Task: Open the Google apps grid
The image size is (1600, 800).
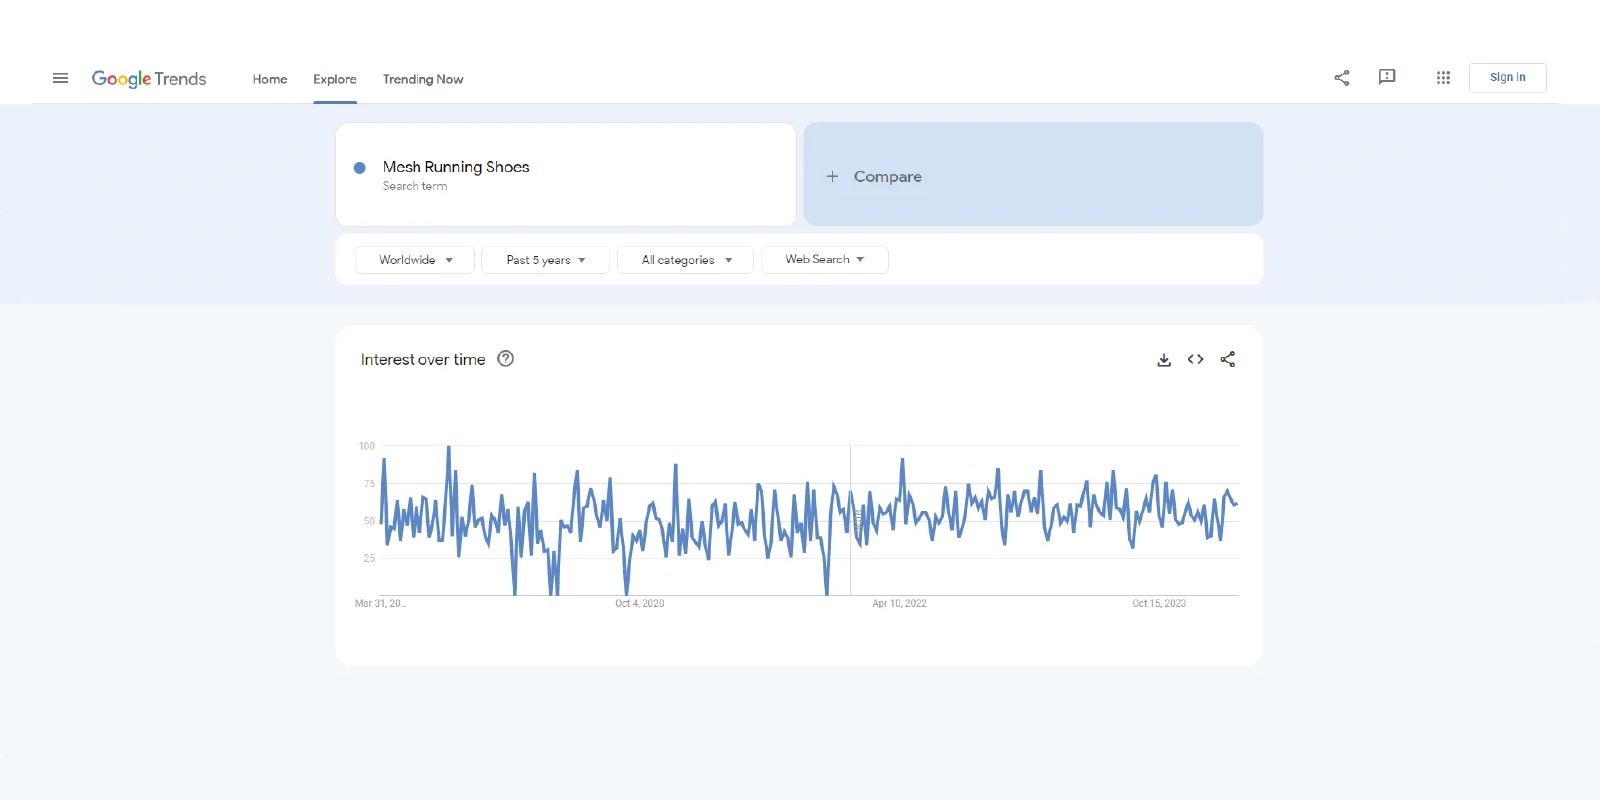Action: 1443,78
